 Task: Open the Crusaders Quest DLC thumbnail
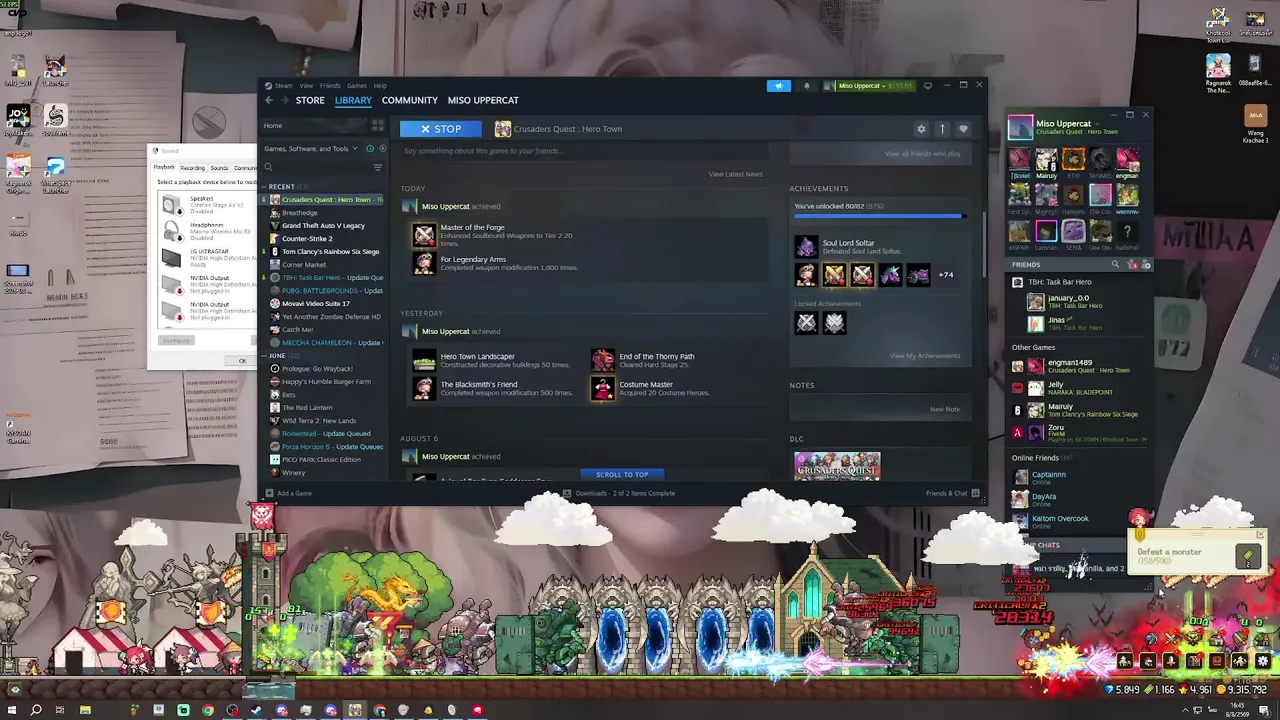coord(837,466)
